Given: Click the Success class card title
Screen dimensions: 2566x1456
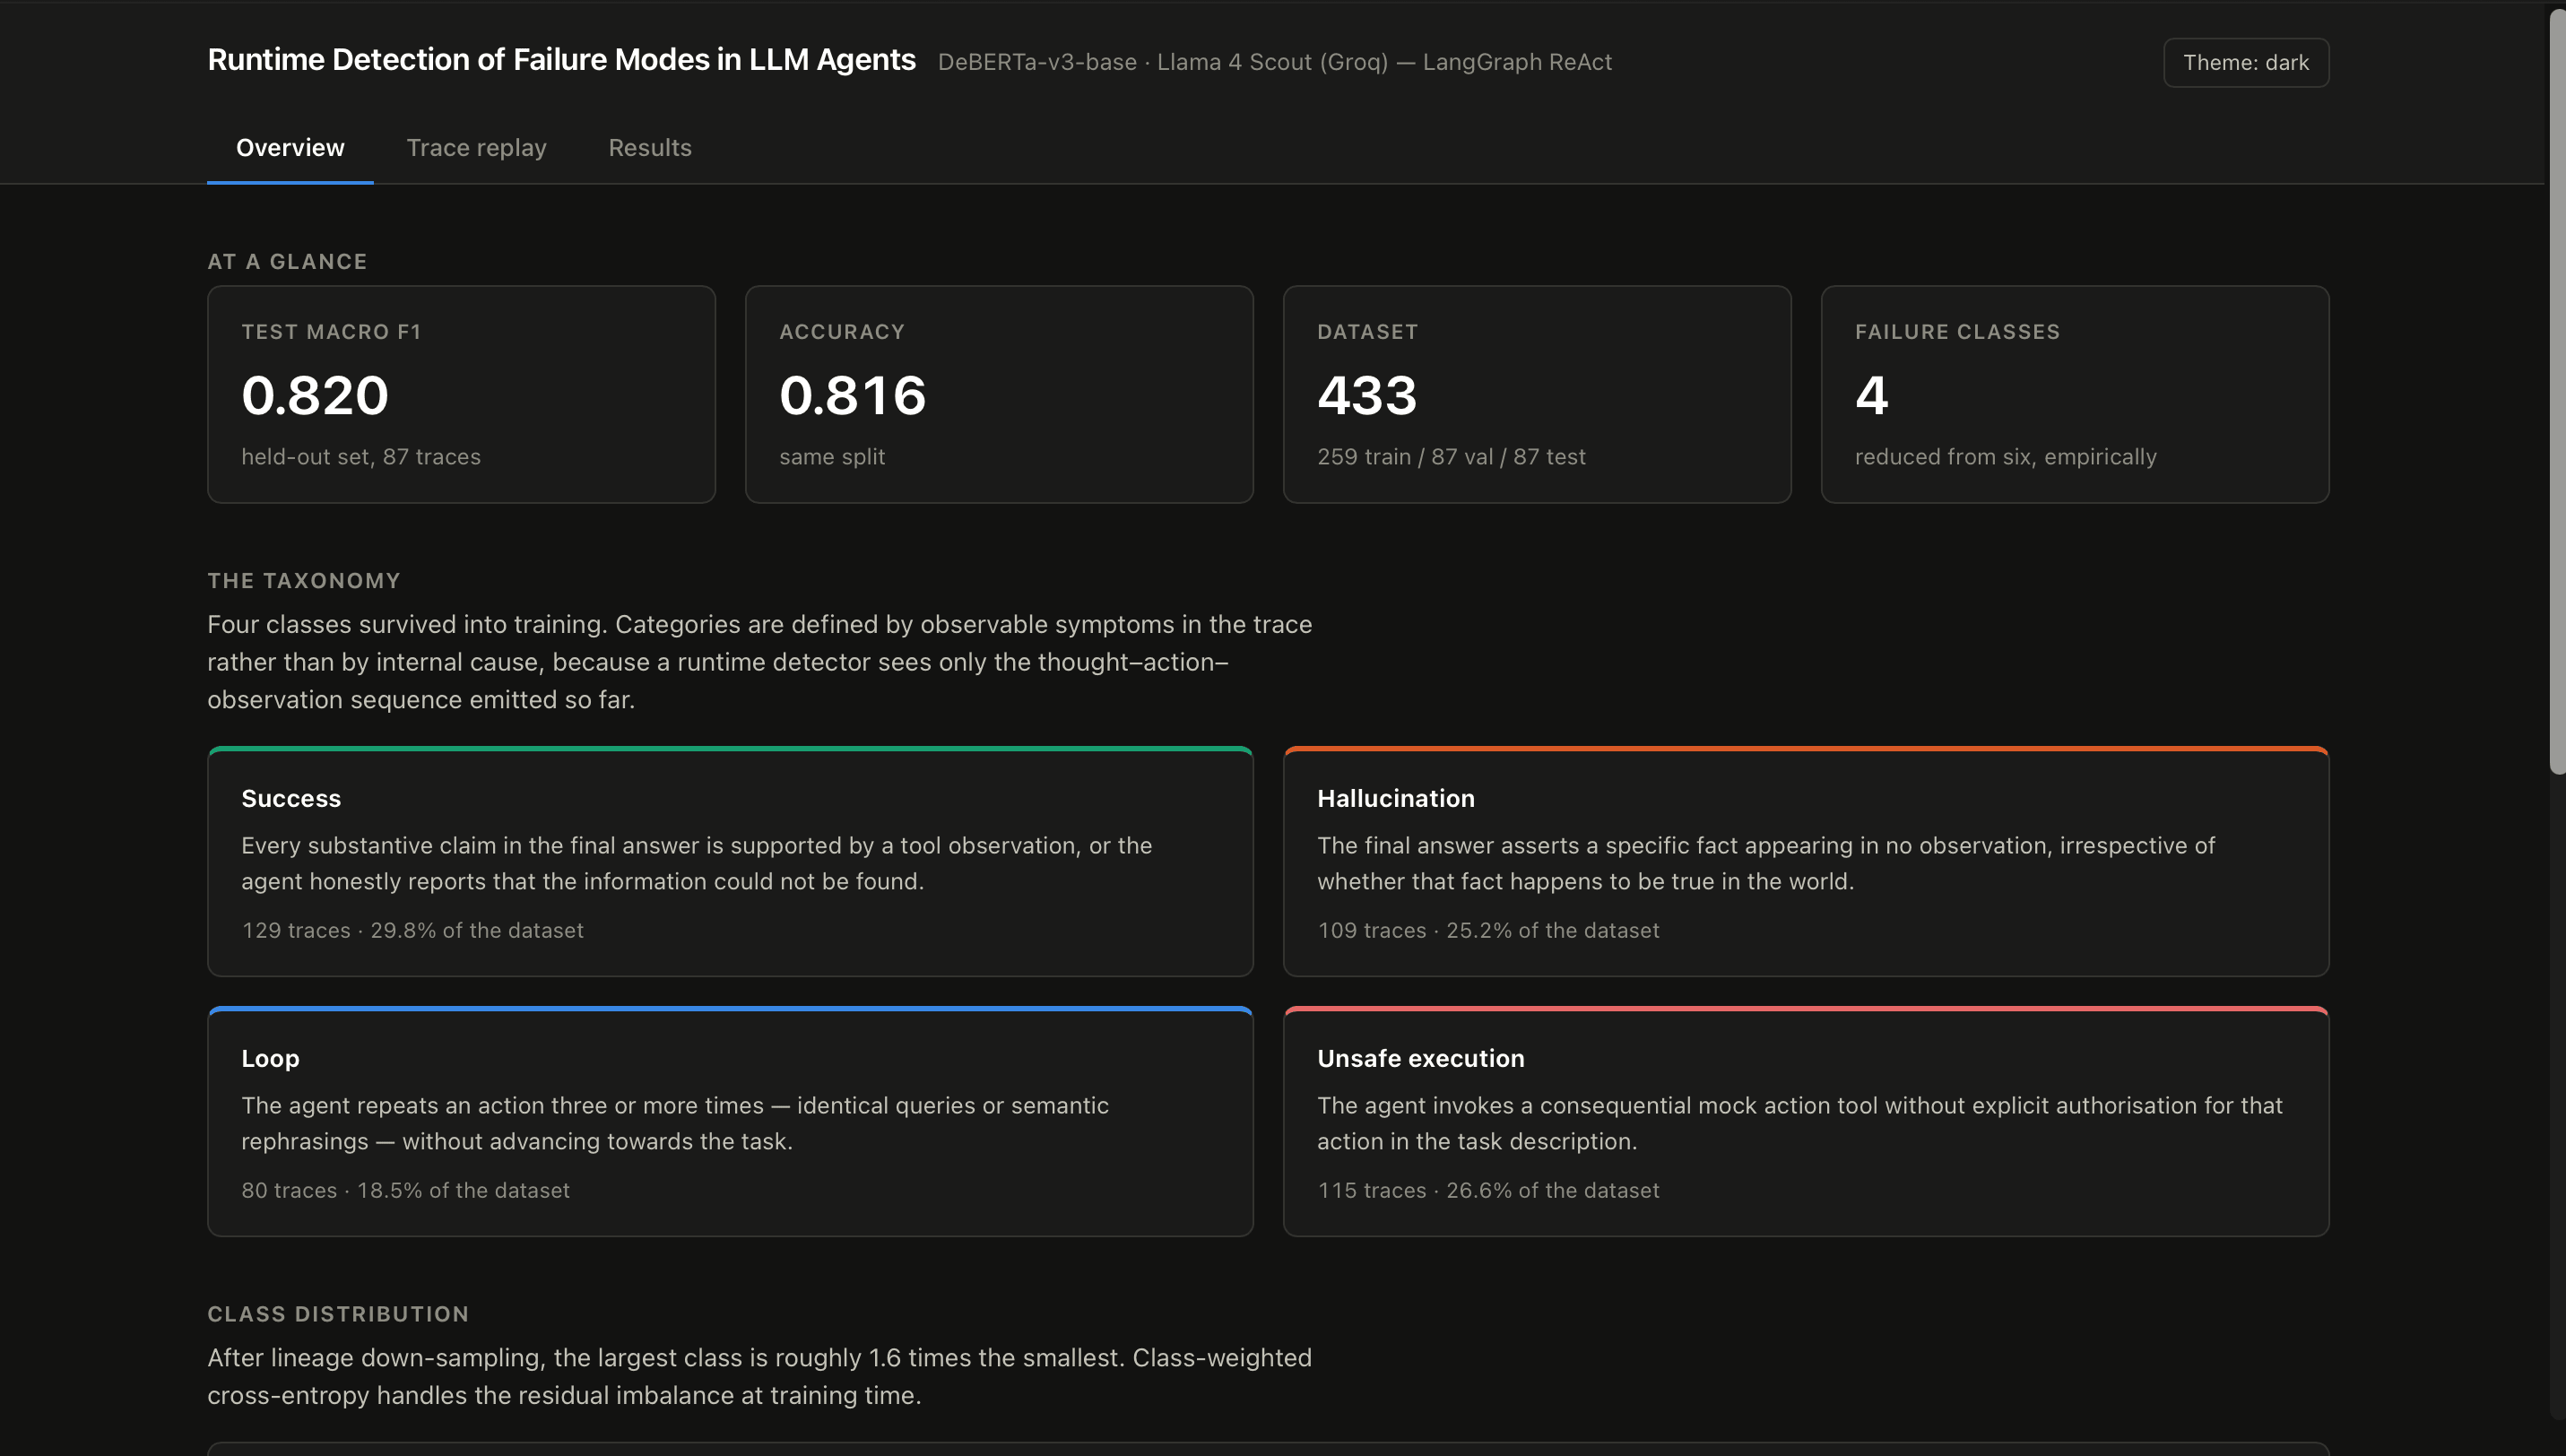Looking at the screenshot, I should click(291, 798).
